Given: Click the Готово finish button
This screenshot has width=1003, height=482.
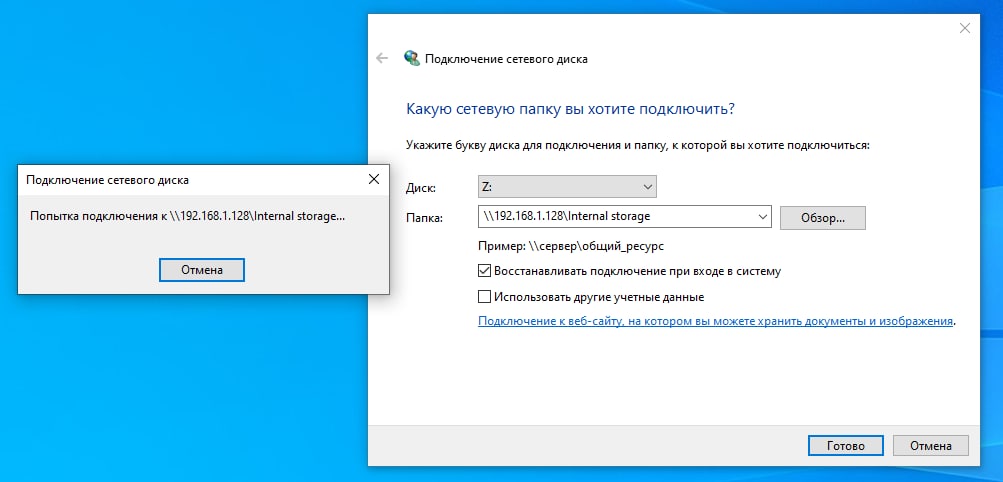Looking at the screenshot, I should 846,446.
